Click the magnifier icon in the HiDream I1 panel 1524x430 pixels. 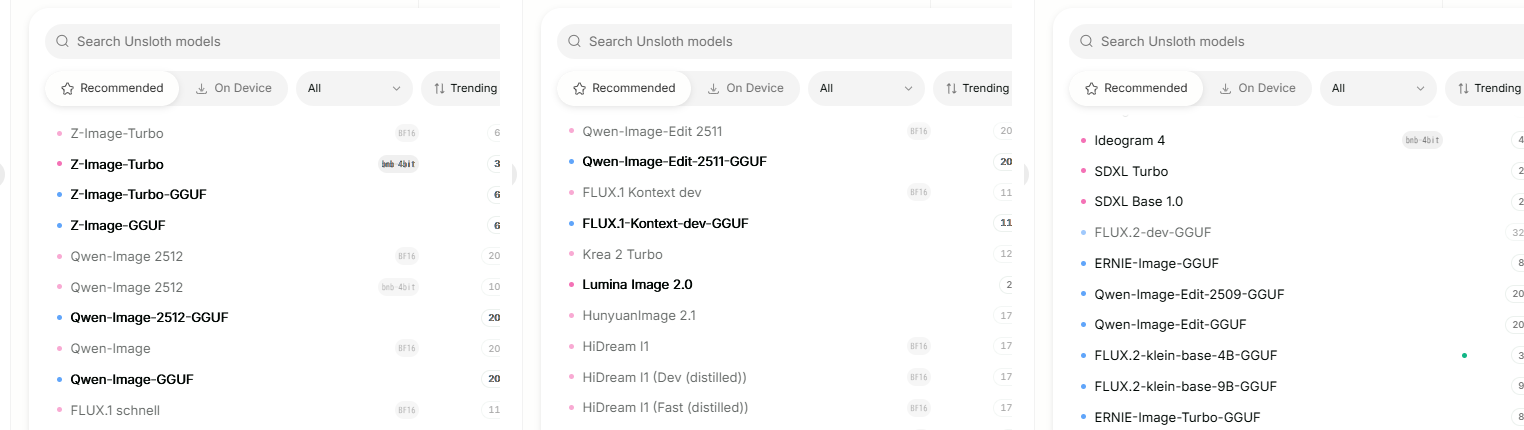(574, 41)
